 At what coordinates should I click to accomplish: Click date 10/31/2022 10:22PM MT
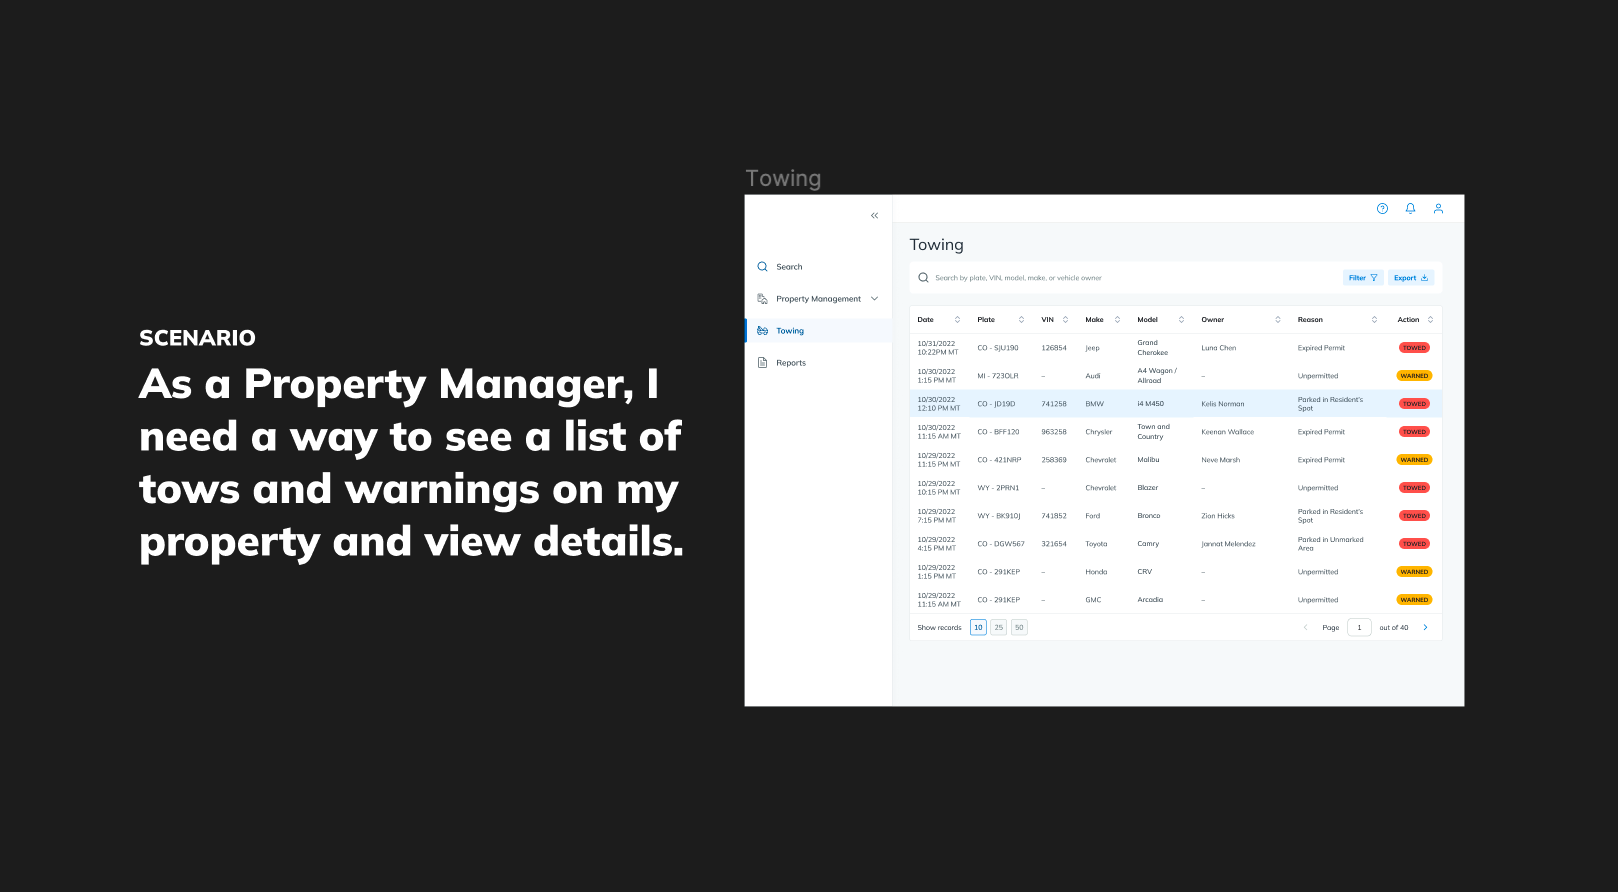pos(938,348)
